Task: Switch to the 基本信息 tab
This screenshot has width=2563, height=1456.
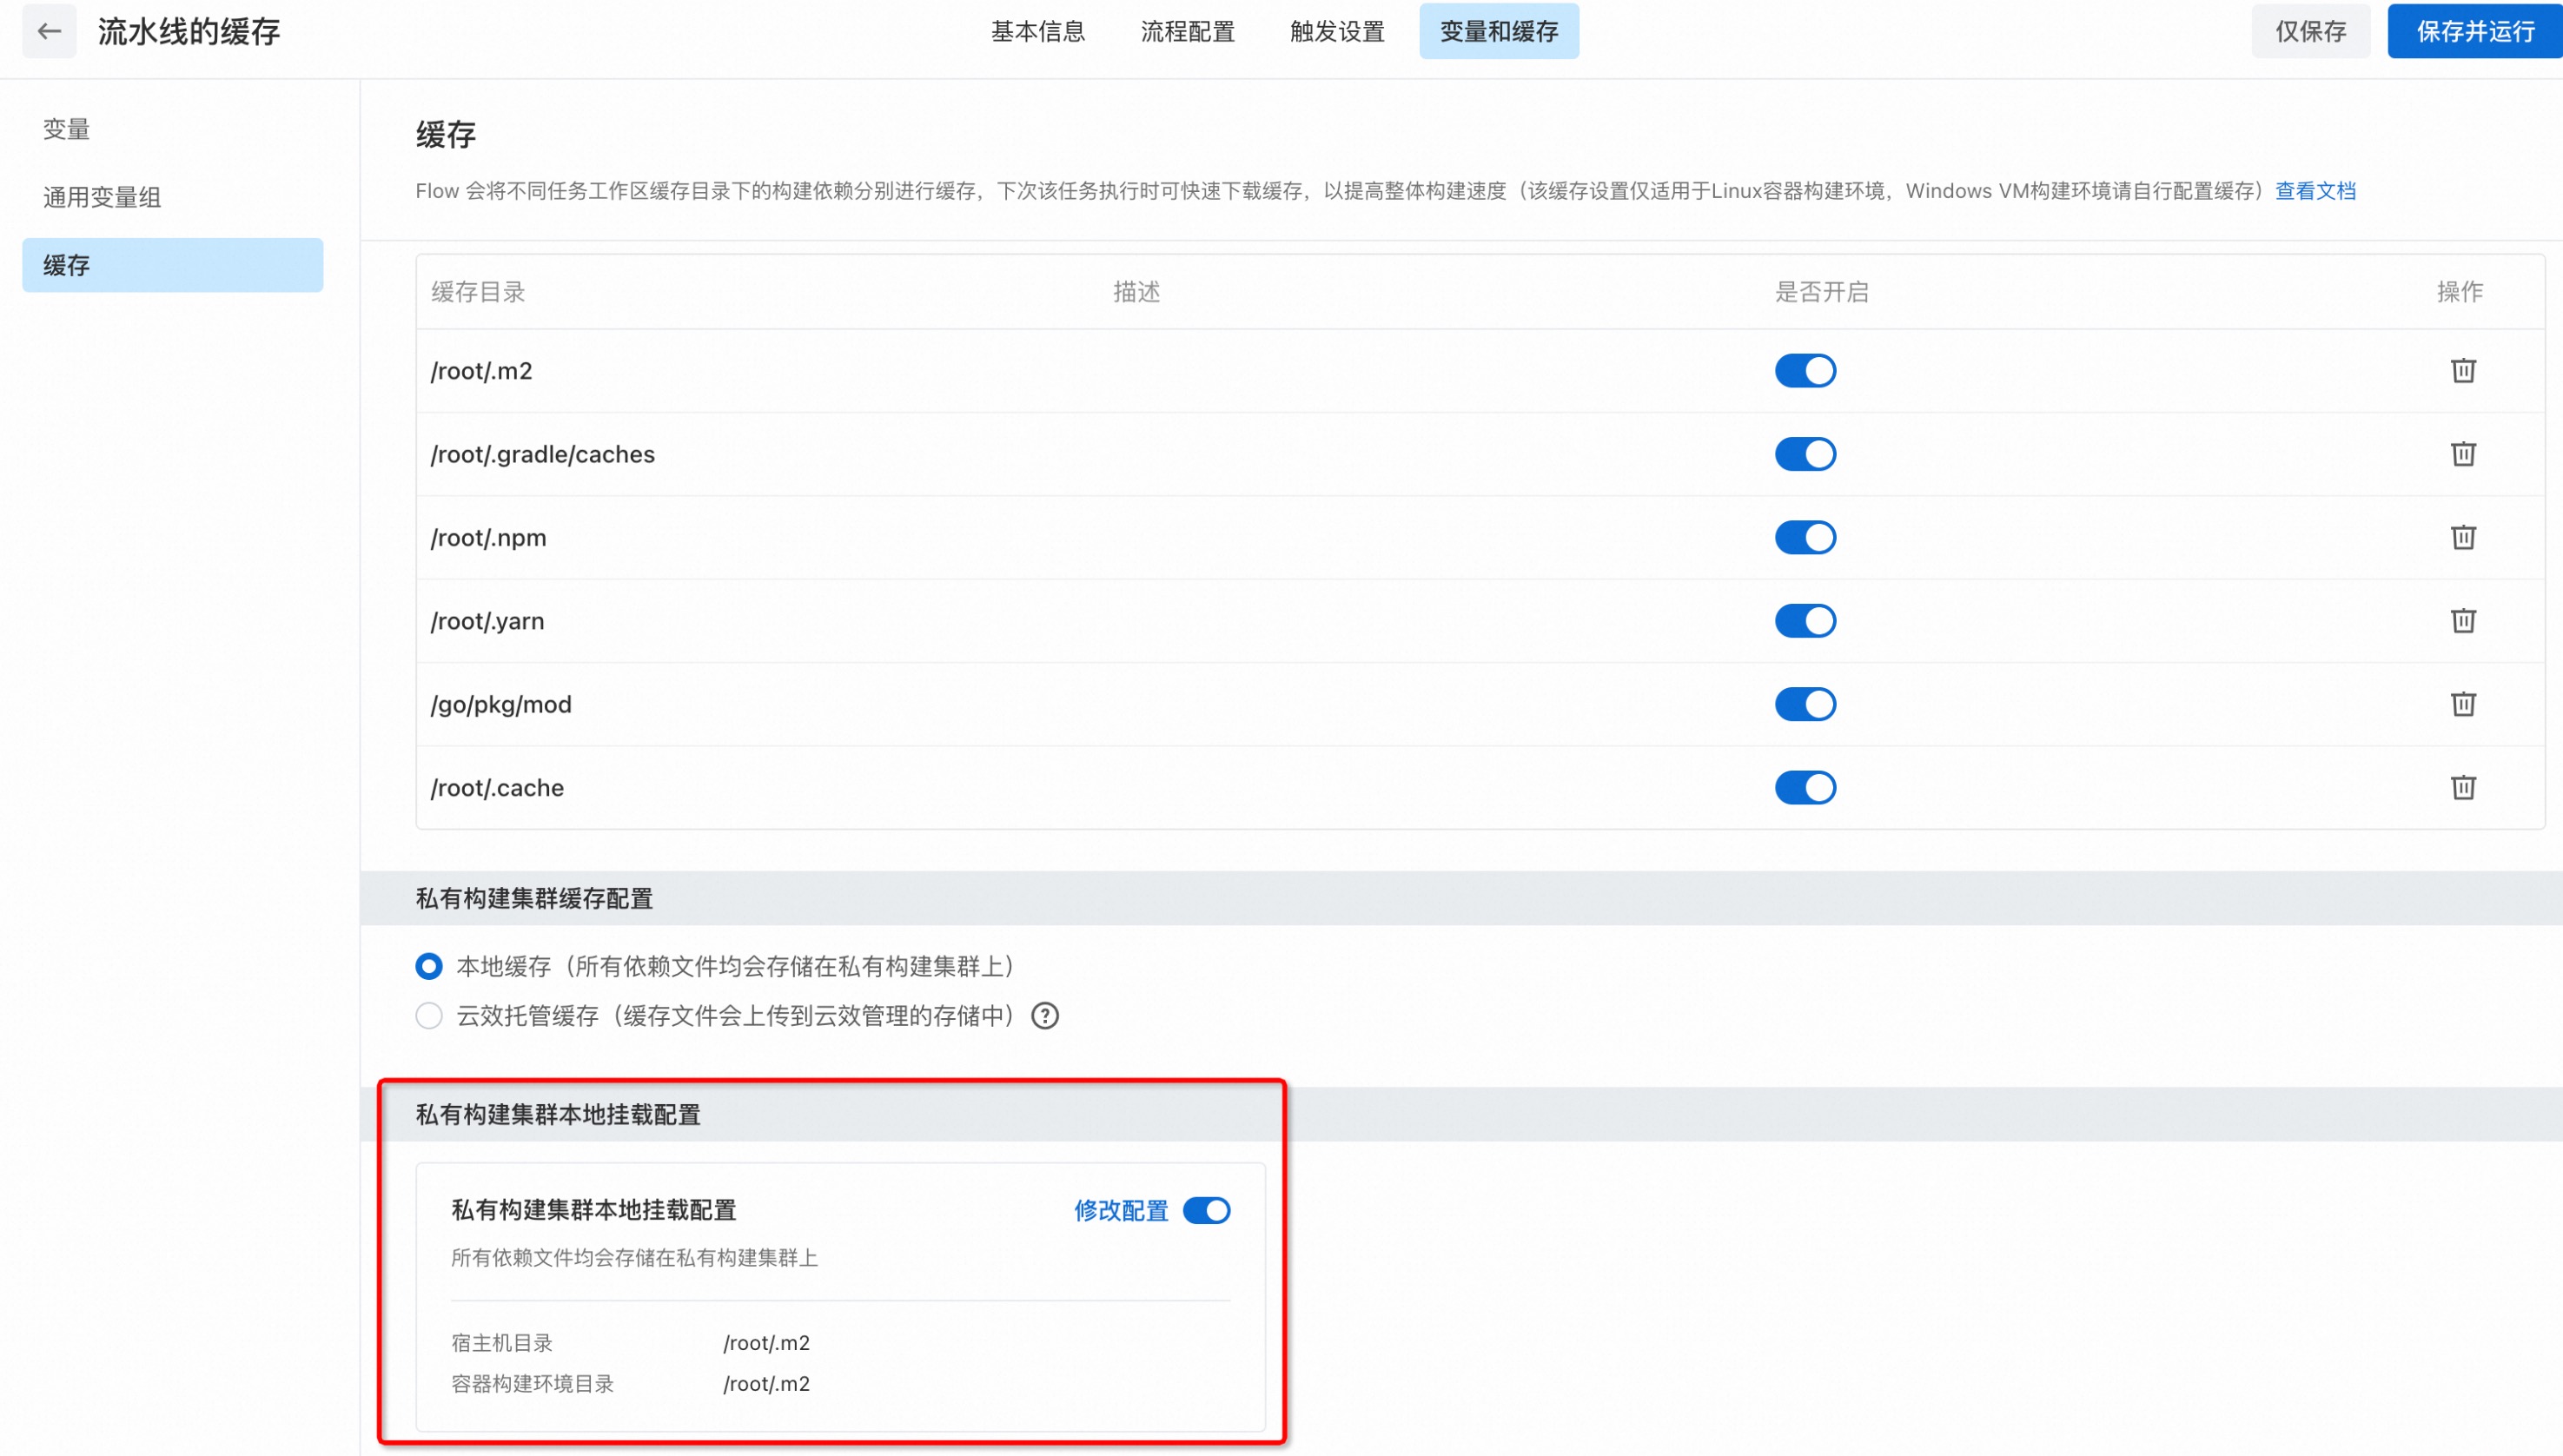Action: coord(1038,31)
